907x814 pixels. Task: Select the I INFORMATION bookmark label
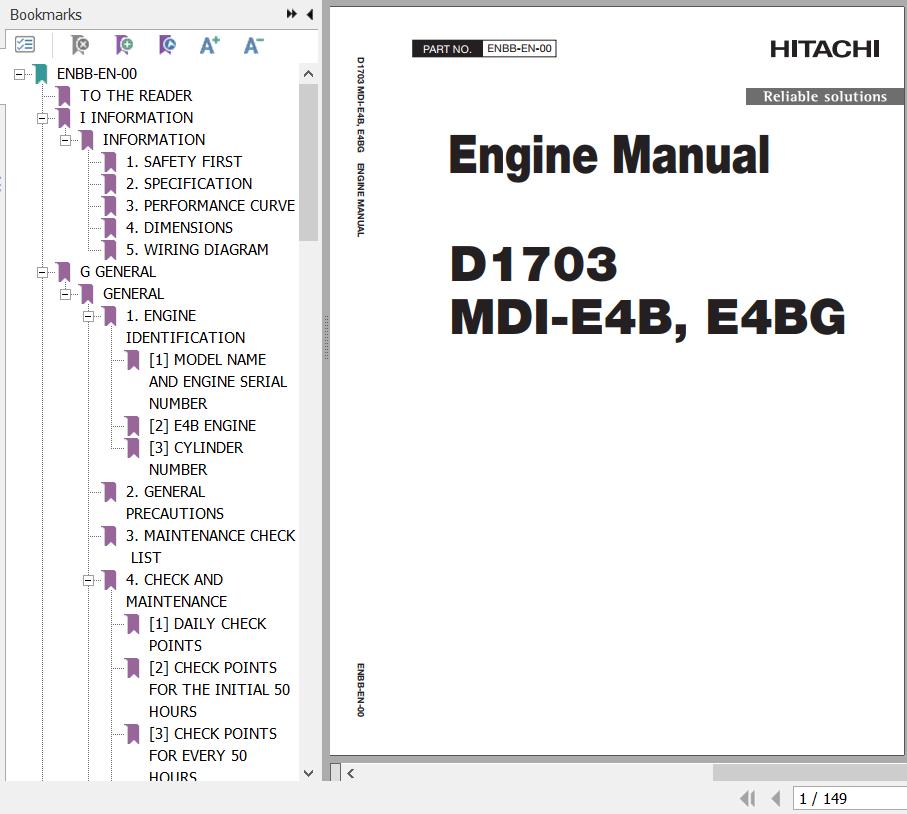pos(136,117)
